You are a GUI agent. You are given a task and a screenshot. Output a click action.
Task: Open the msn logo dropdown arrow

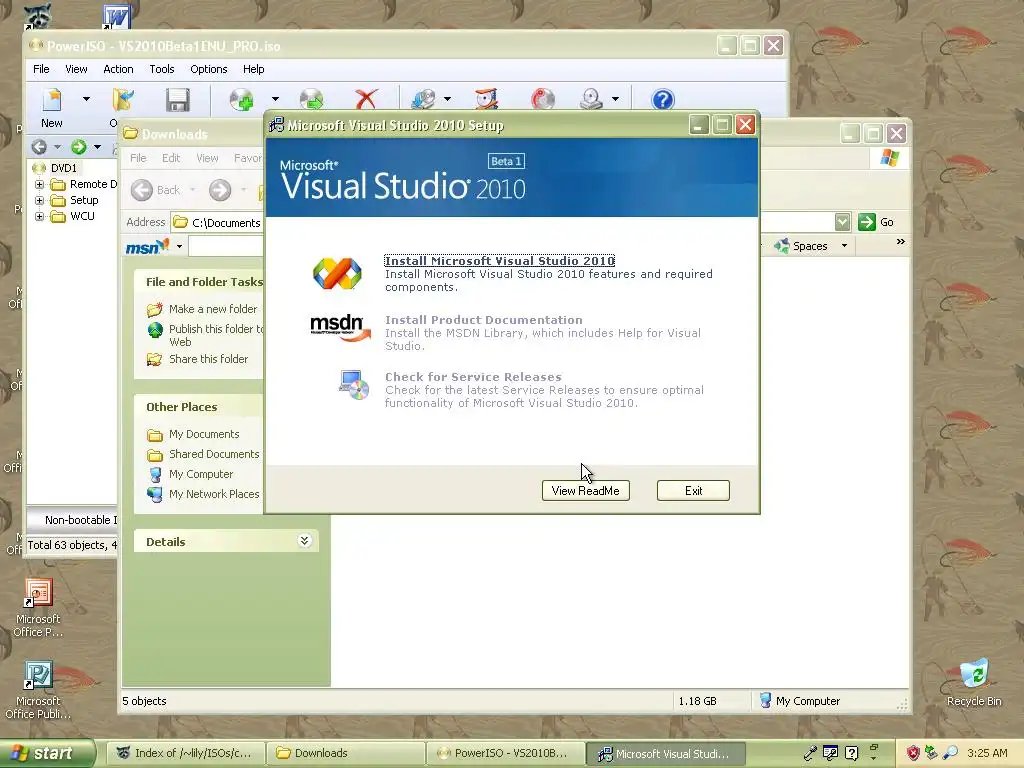(179, 247)
